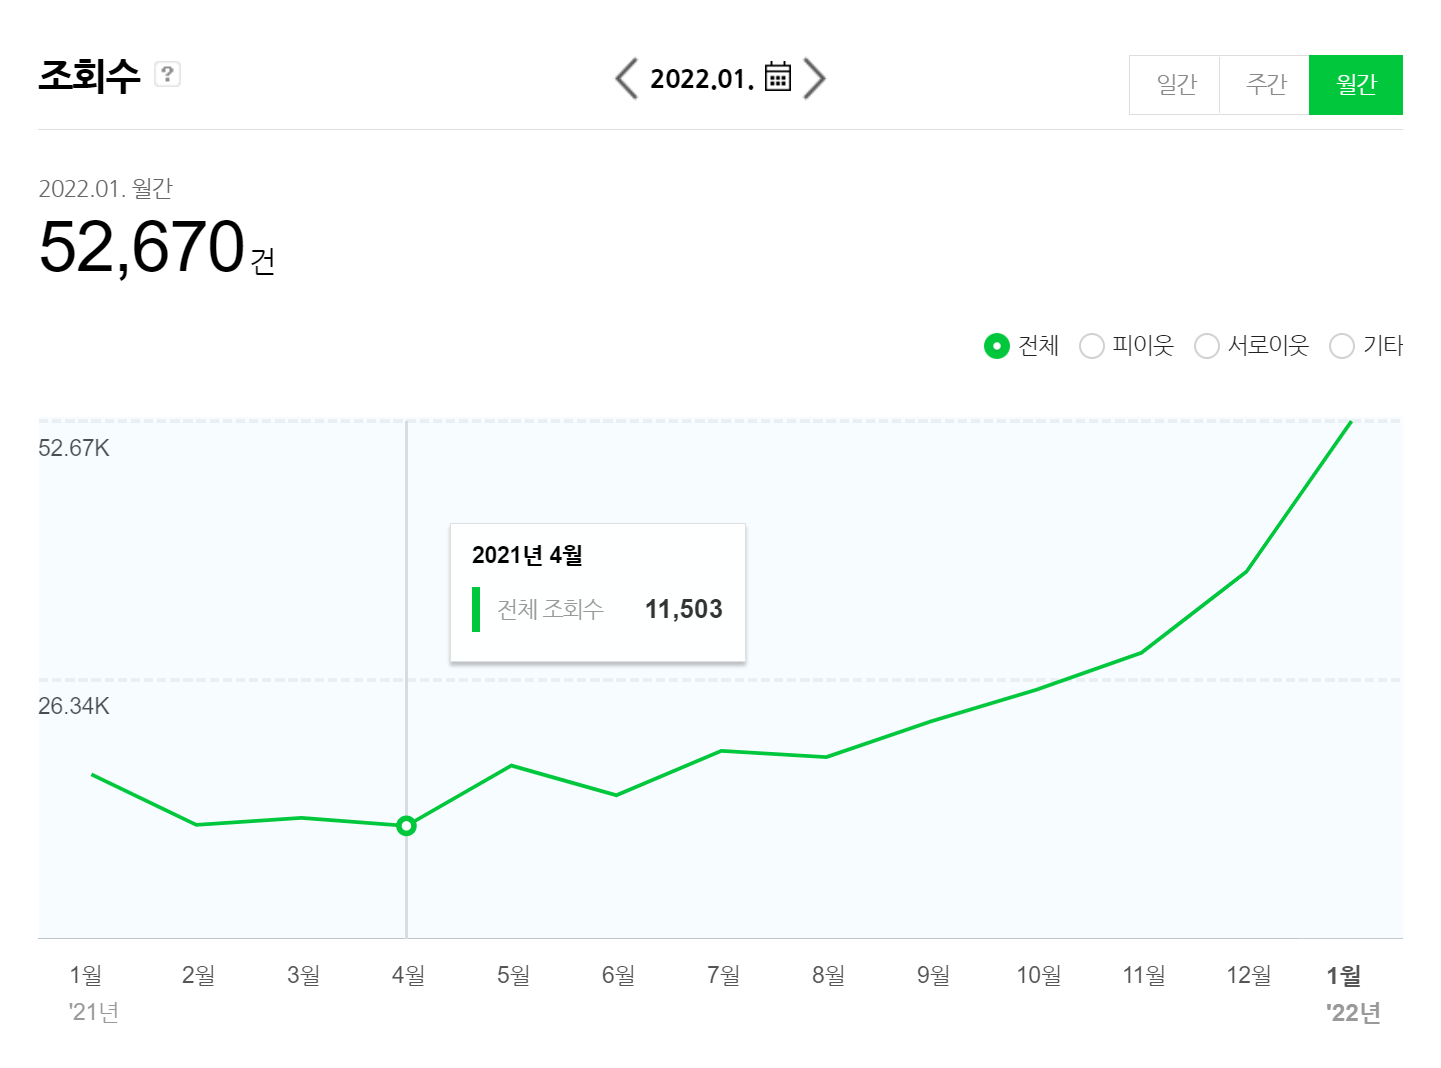
Task: Go to previous month with left chevron
Action: (627, 78)
